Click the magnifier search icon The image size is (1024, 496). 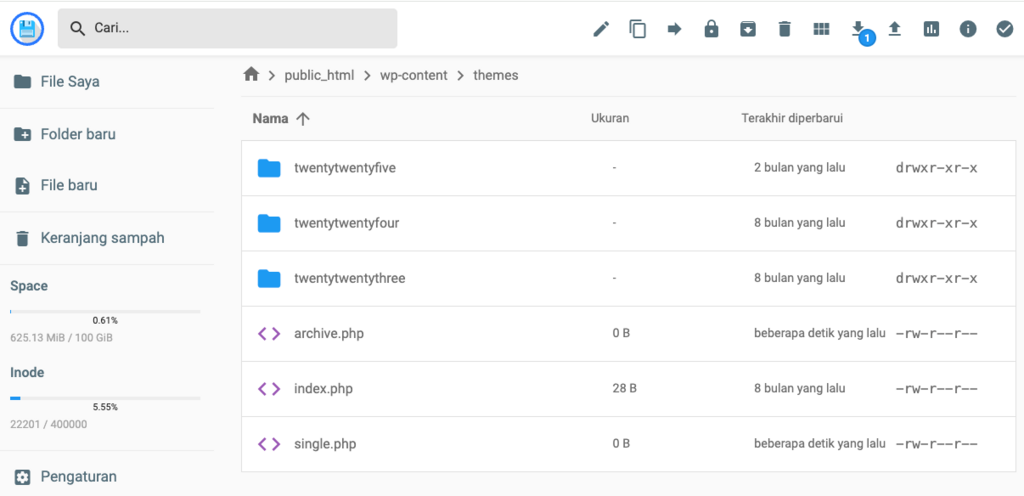pyautogui.click(x=78, y=29)
